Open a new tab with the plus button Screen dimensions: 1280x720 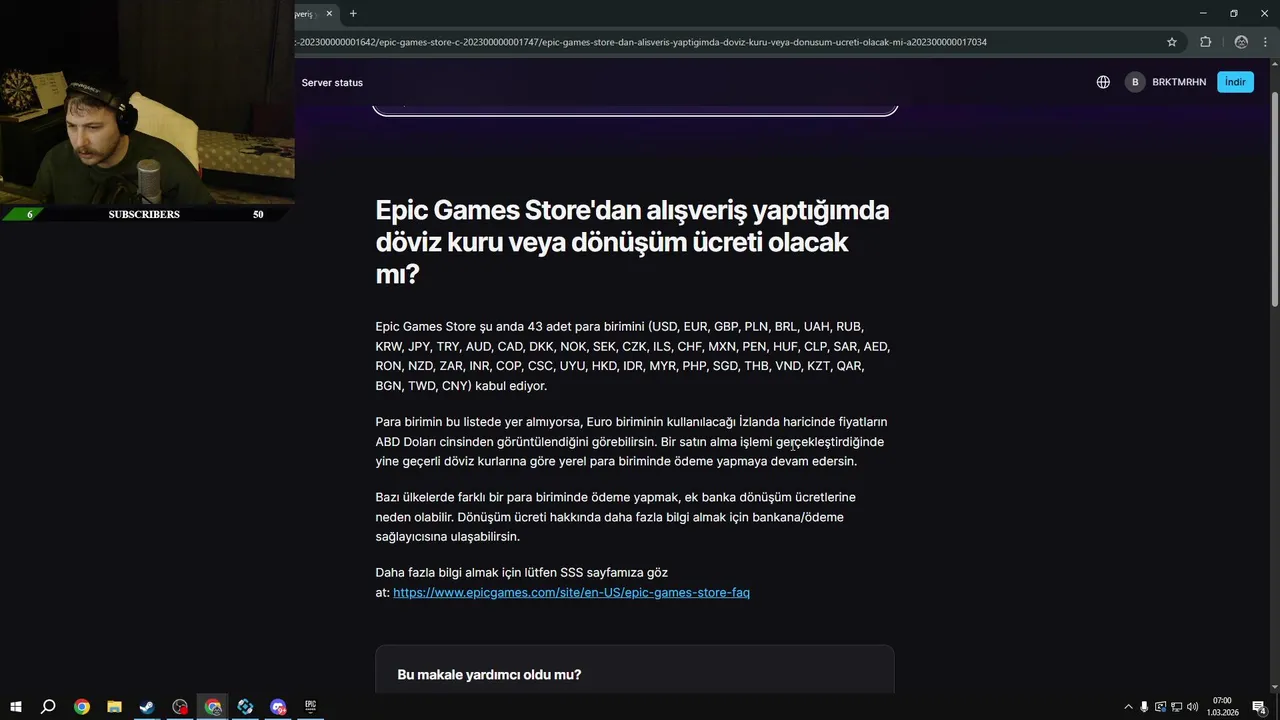353,13
